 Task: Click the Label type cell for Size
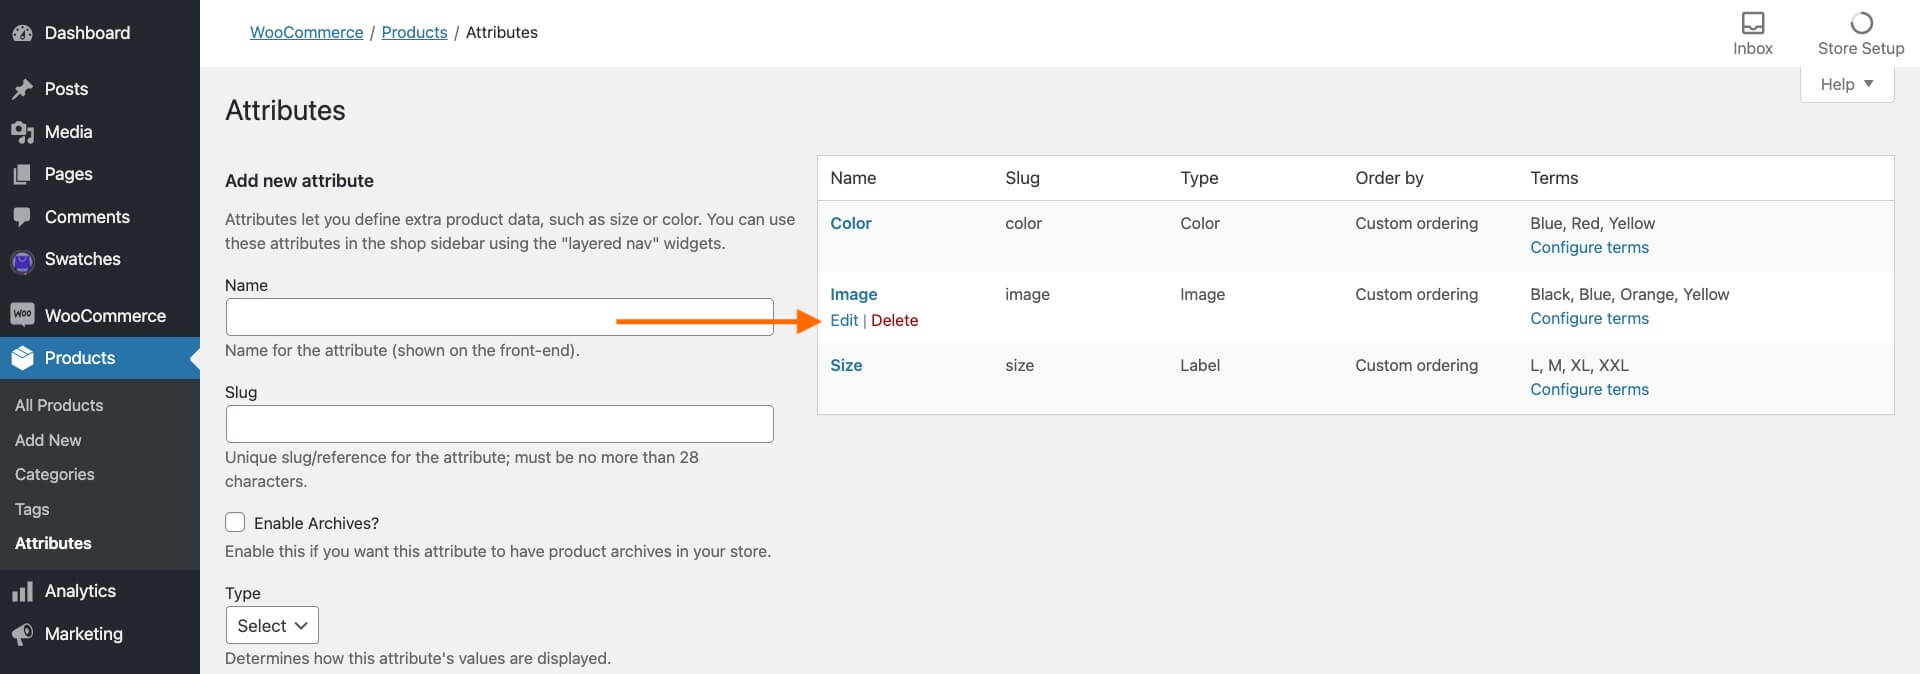tap(1200, 365)
